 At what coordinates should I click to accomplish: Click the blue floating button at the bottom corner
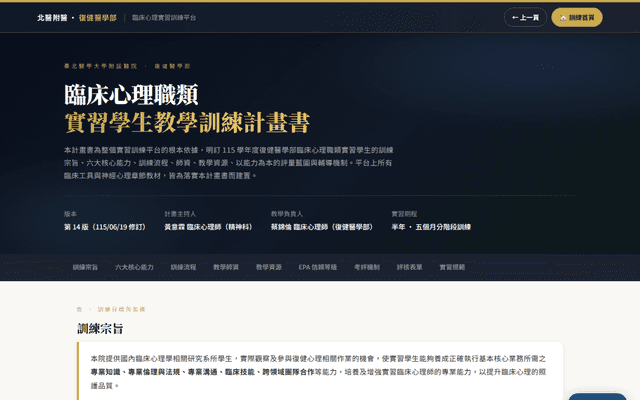(x=597, y=397)
